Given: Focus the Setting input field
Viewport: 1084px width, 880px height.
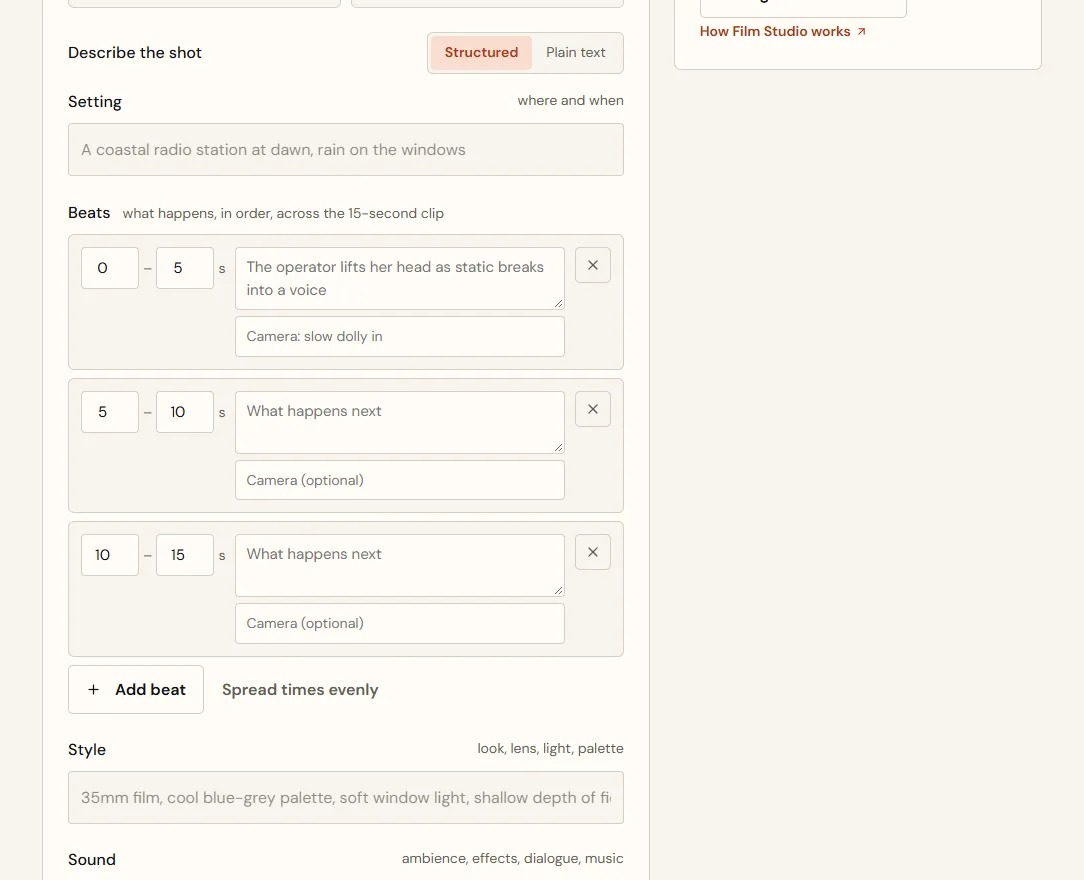Looking at the screenshot, I should pyautogui.click(x=346, y=149).
